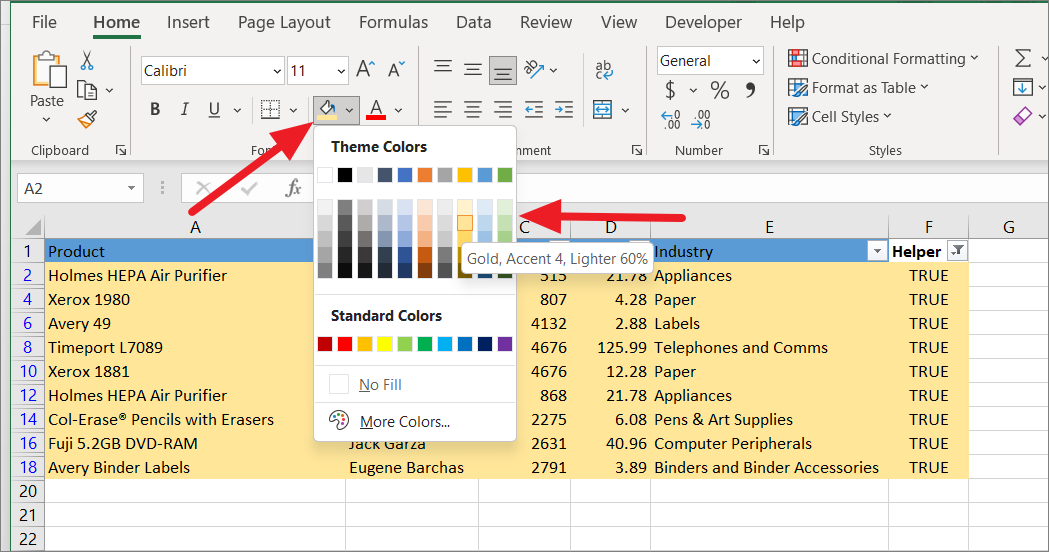Screen dimensions: 1049x552
Task: Toggle Italic formatting
Action: pos(185,109)
